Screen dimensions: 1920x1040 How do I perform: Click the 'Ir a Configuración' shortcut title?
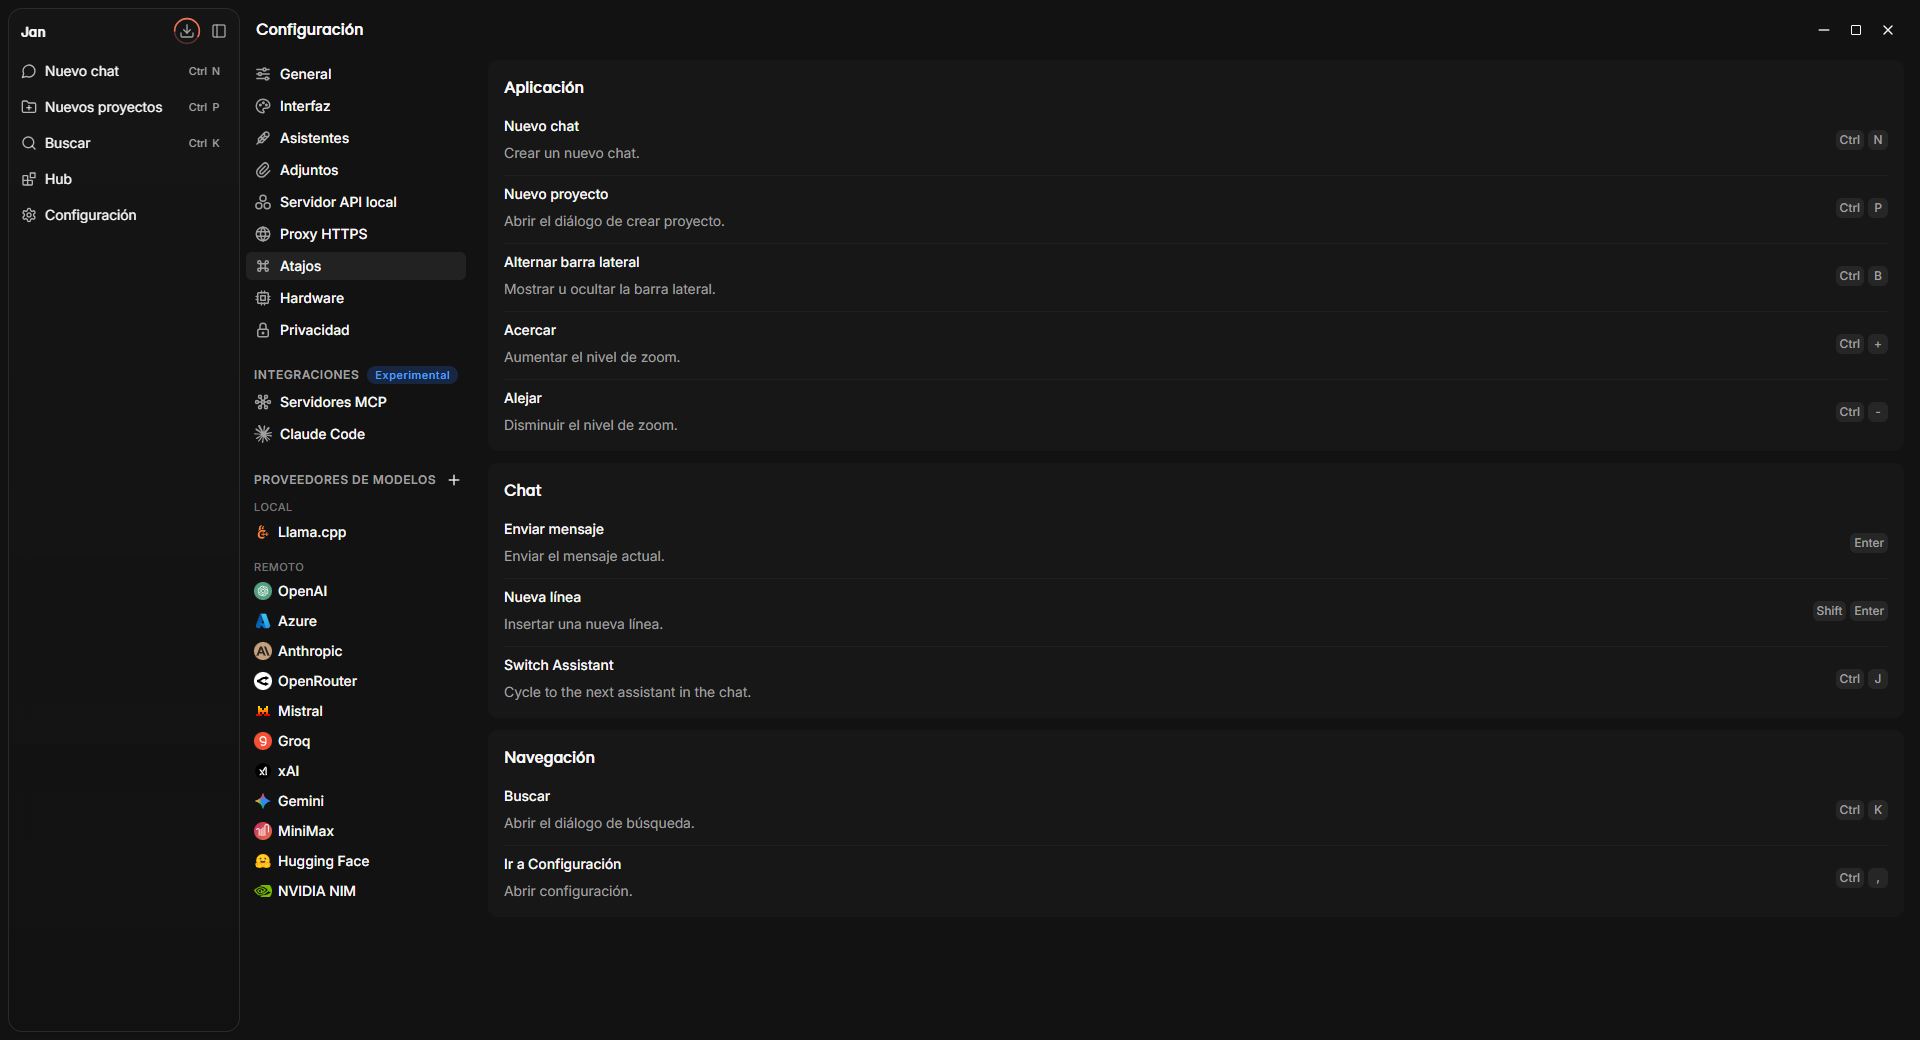click(x=562, y=864)
